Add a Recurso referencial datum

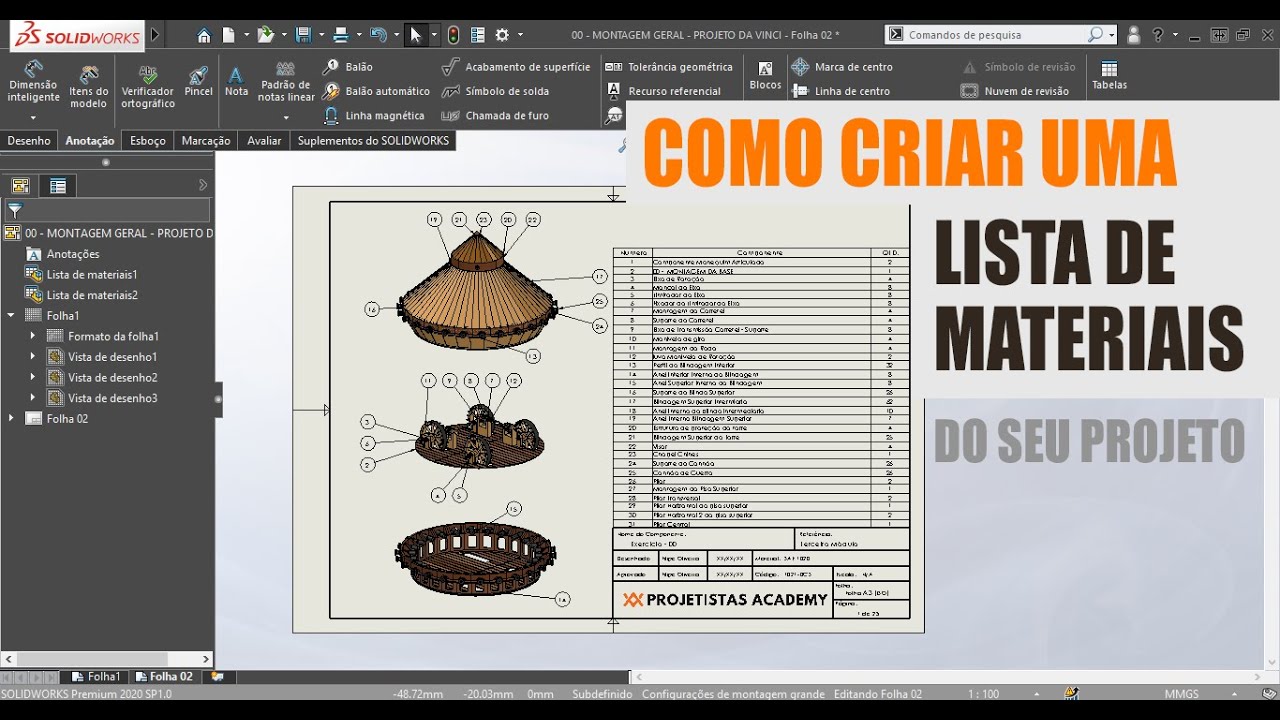pyautogui.click(x=664, y=91)
